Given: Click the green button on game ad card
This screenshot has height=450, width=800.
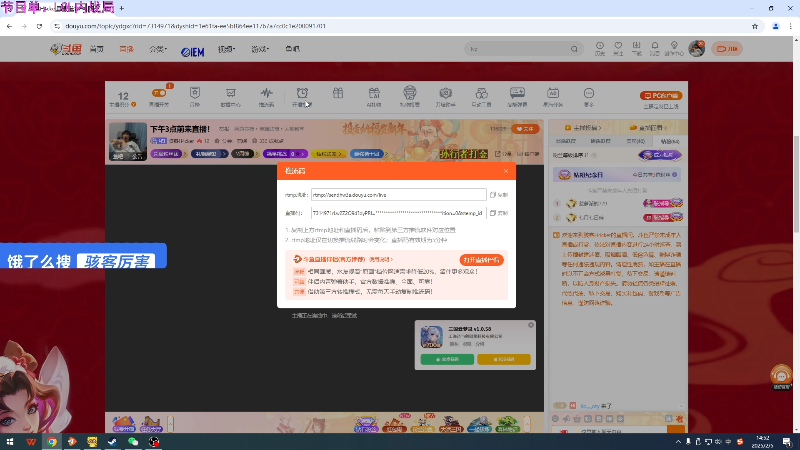Looking at the screenshot, I should tap(447, 359).
